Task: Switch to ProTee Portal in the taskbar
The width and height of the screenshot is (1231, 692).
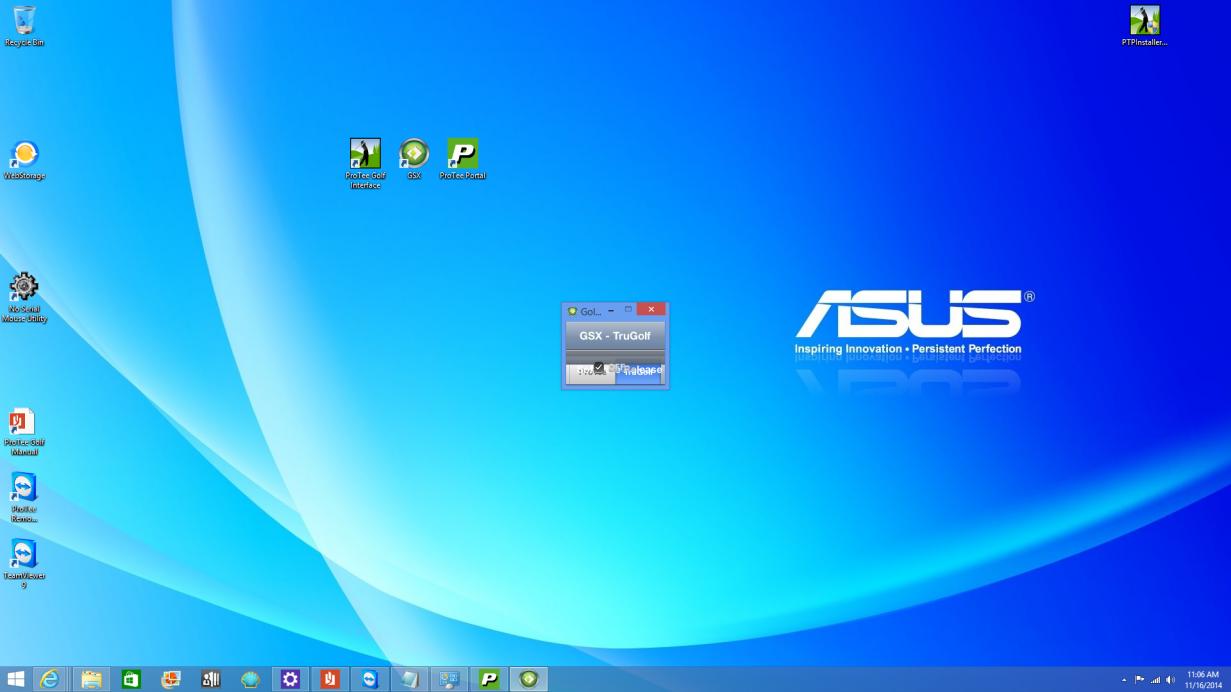Action: 489,679
